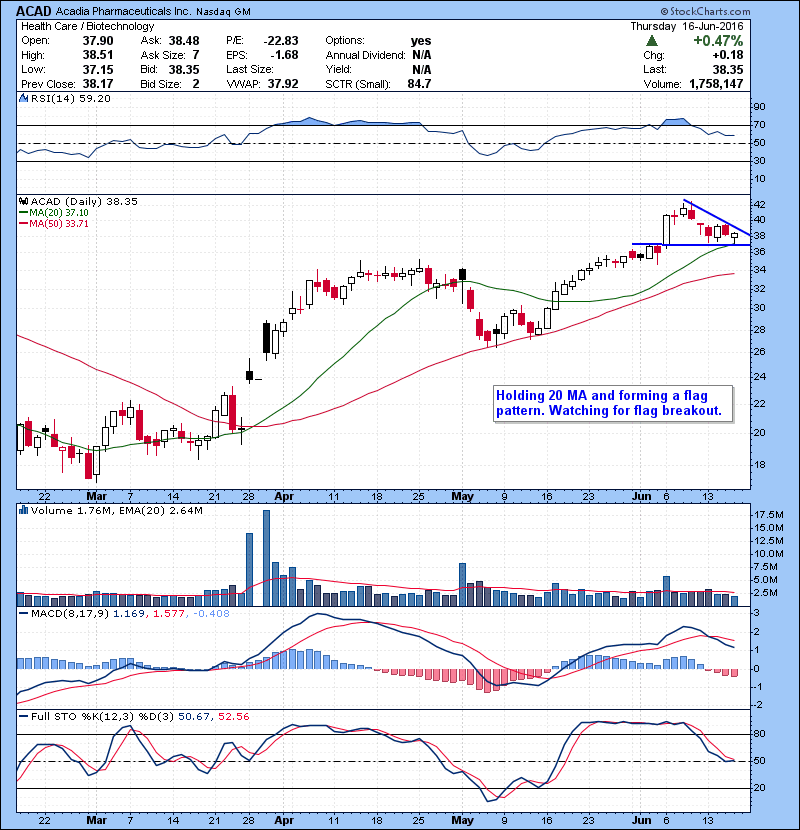Click the candlestick icon beside ACAD (Daily)
The height and width of the screenshot is (830, 800).
pyautogui.click(x=23, y=201)
